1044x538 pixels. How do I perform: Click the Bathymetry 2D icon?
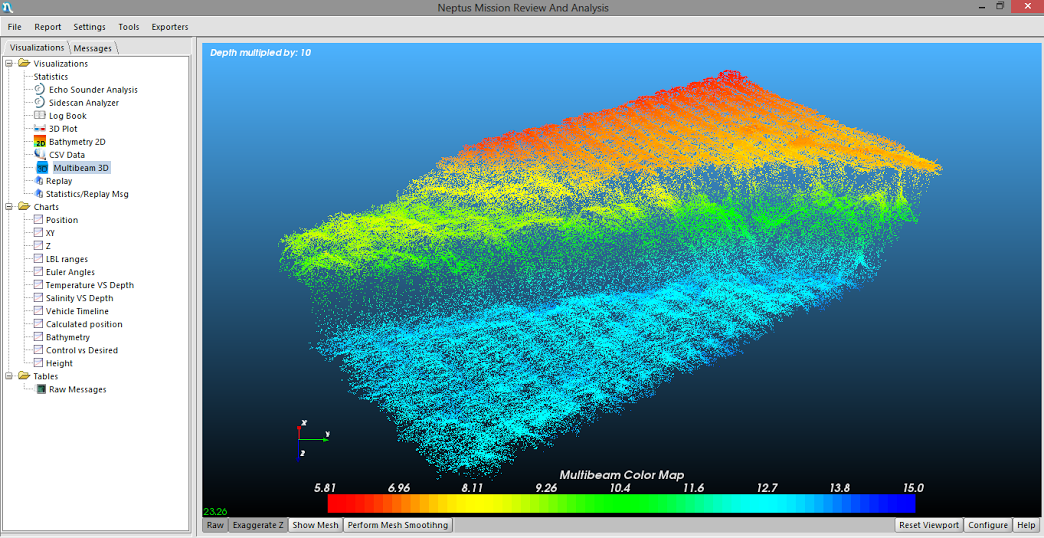point(39,142)
